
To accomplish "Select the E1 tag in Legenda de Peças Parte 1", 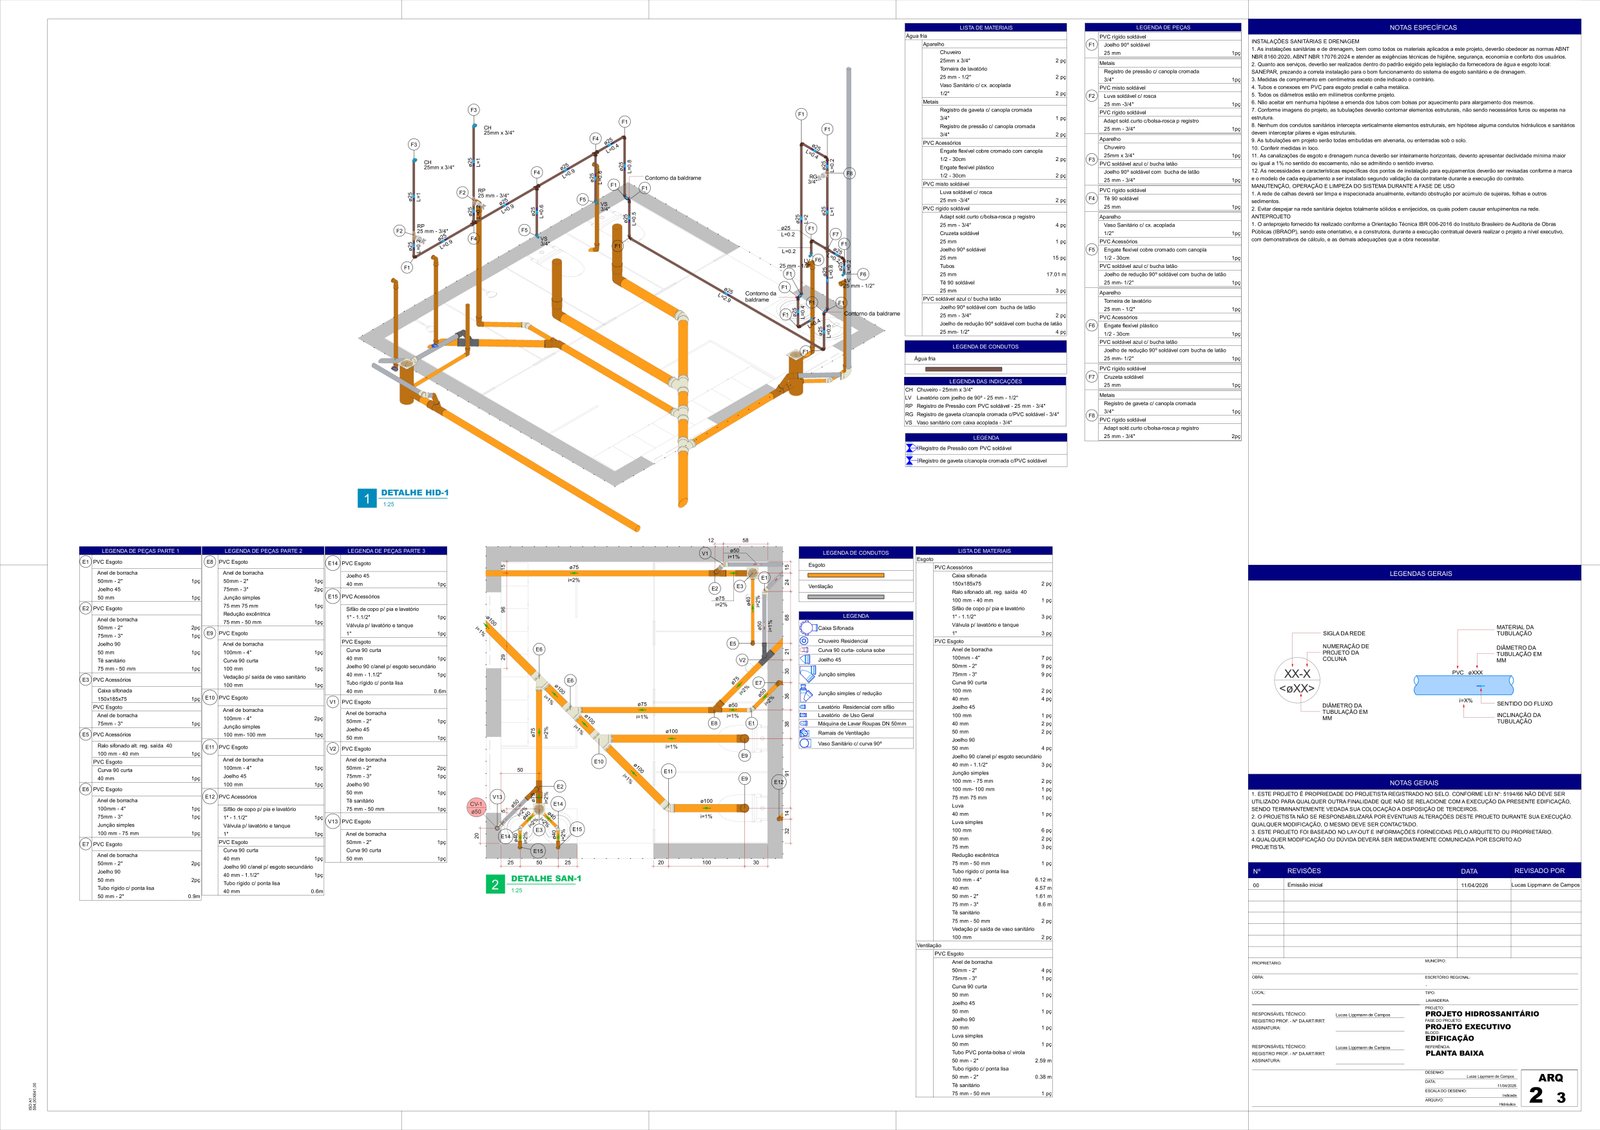I will point(86,563).
